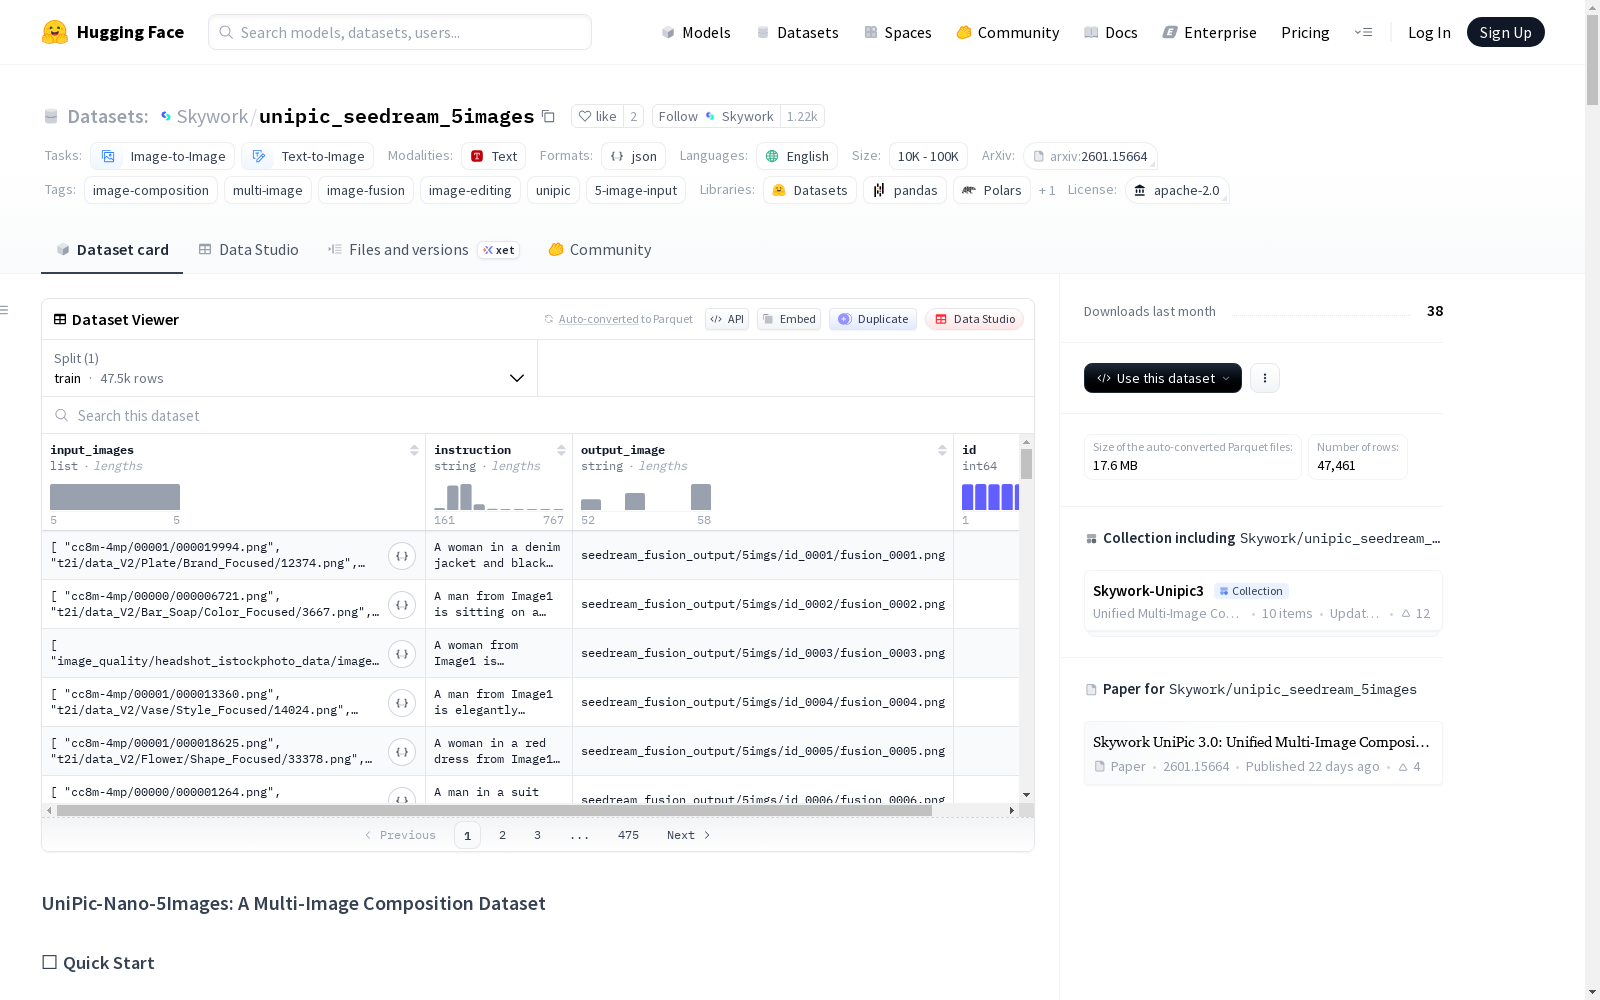Screen dimensions: 1600x1000
Task: Open the Skywork UniPic 3.0 paper link
Action: (x=1263, y=753)
